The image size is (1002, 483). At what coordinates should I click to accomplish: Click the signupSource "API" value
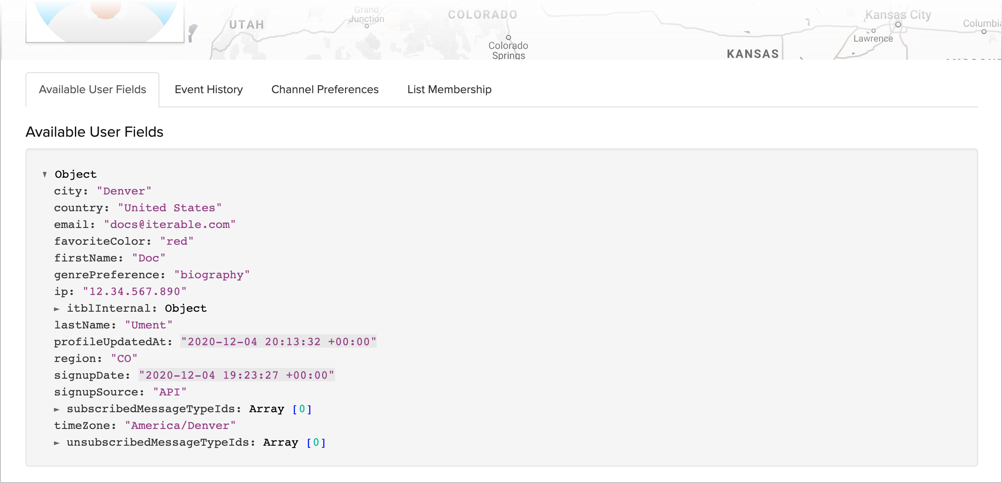pos(170,393)
